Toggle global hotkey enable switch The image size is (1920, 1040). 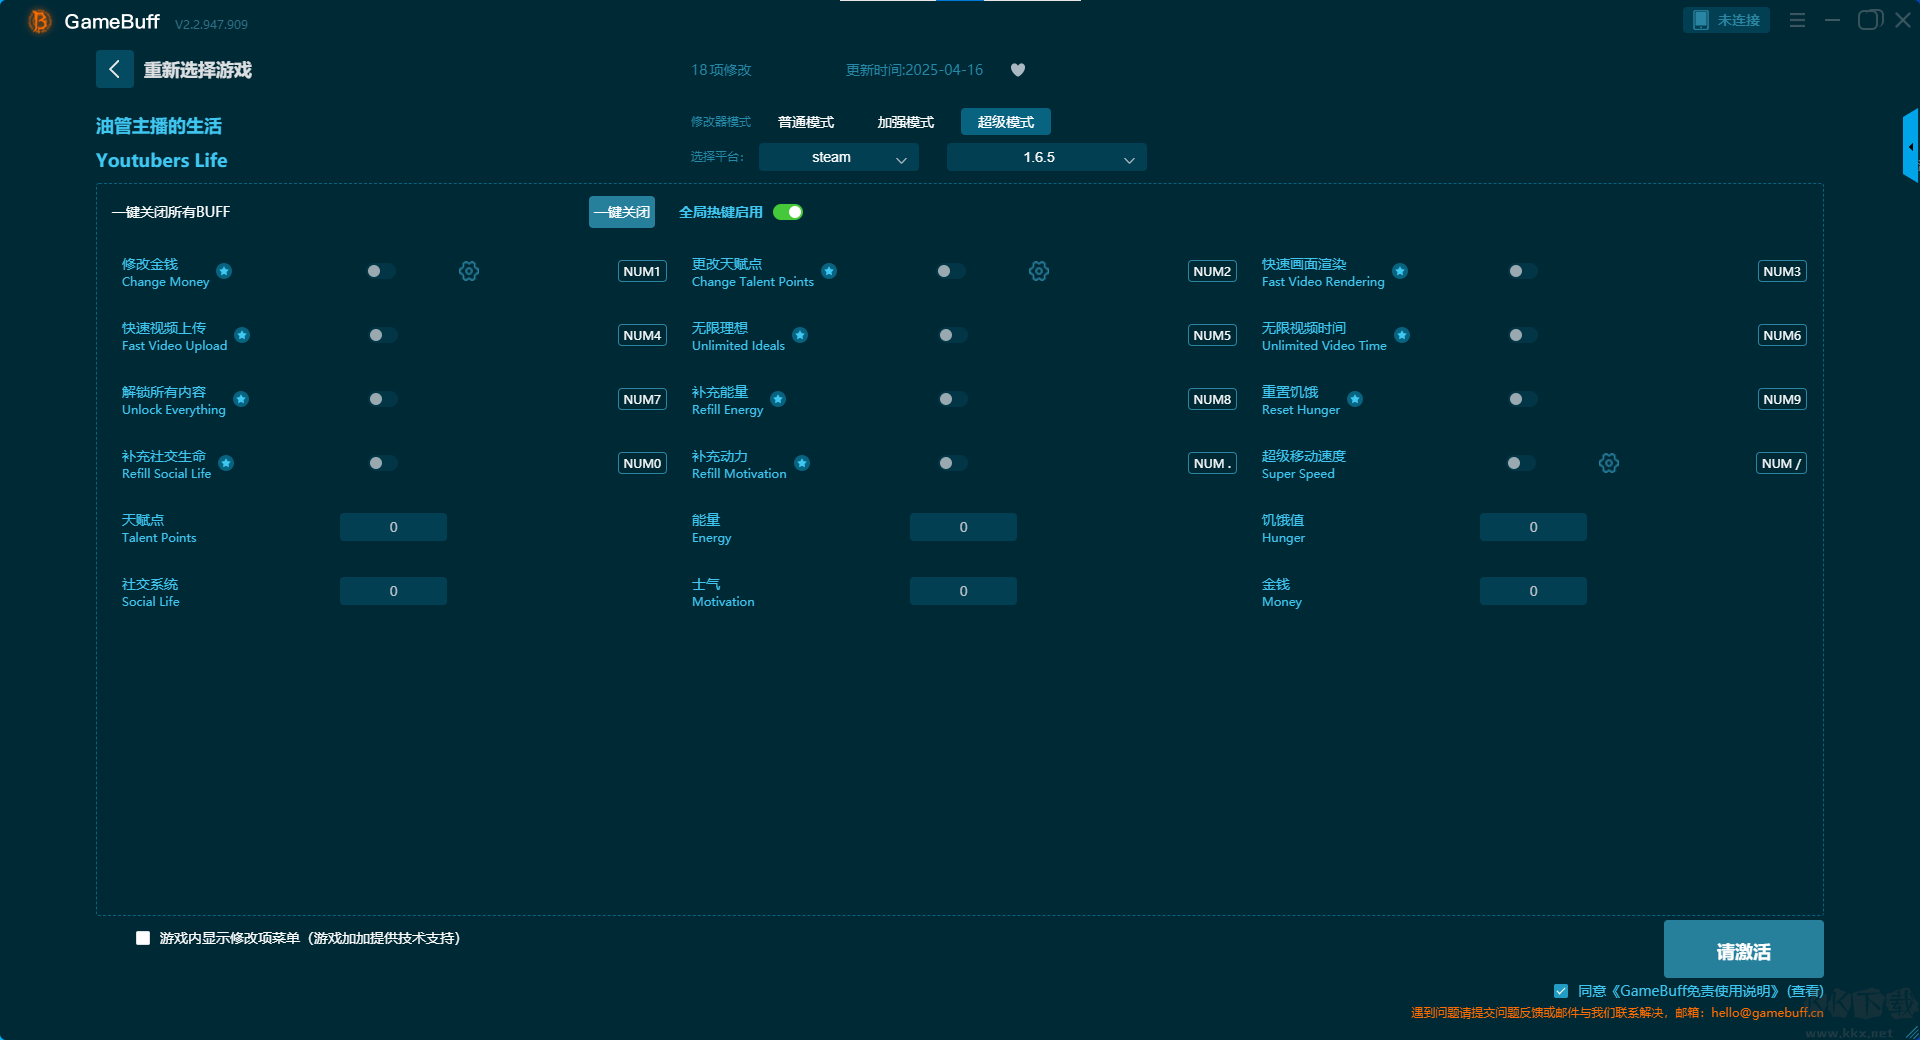(788, 212)
